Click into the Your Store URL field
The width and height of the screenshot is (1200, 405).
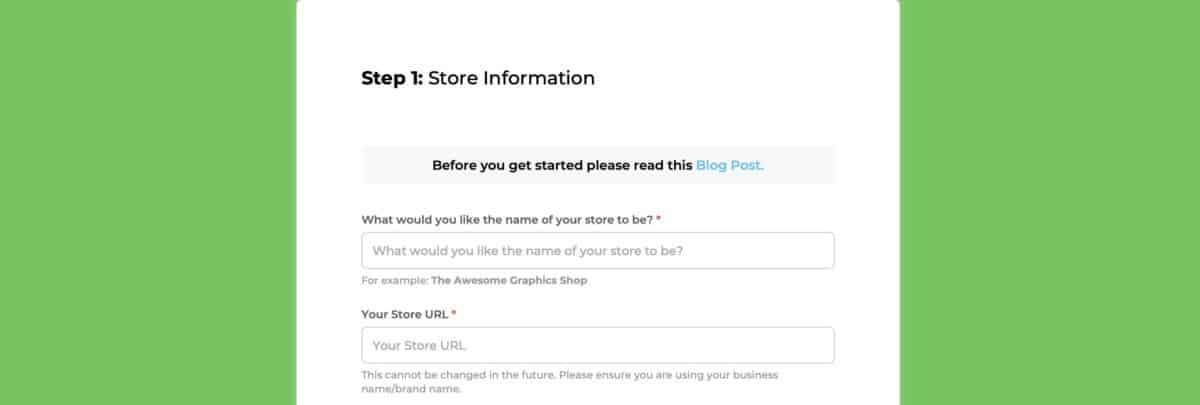pos(597,346)
